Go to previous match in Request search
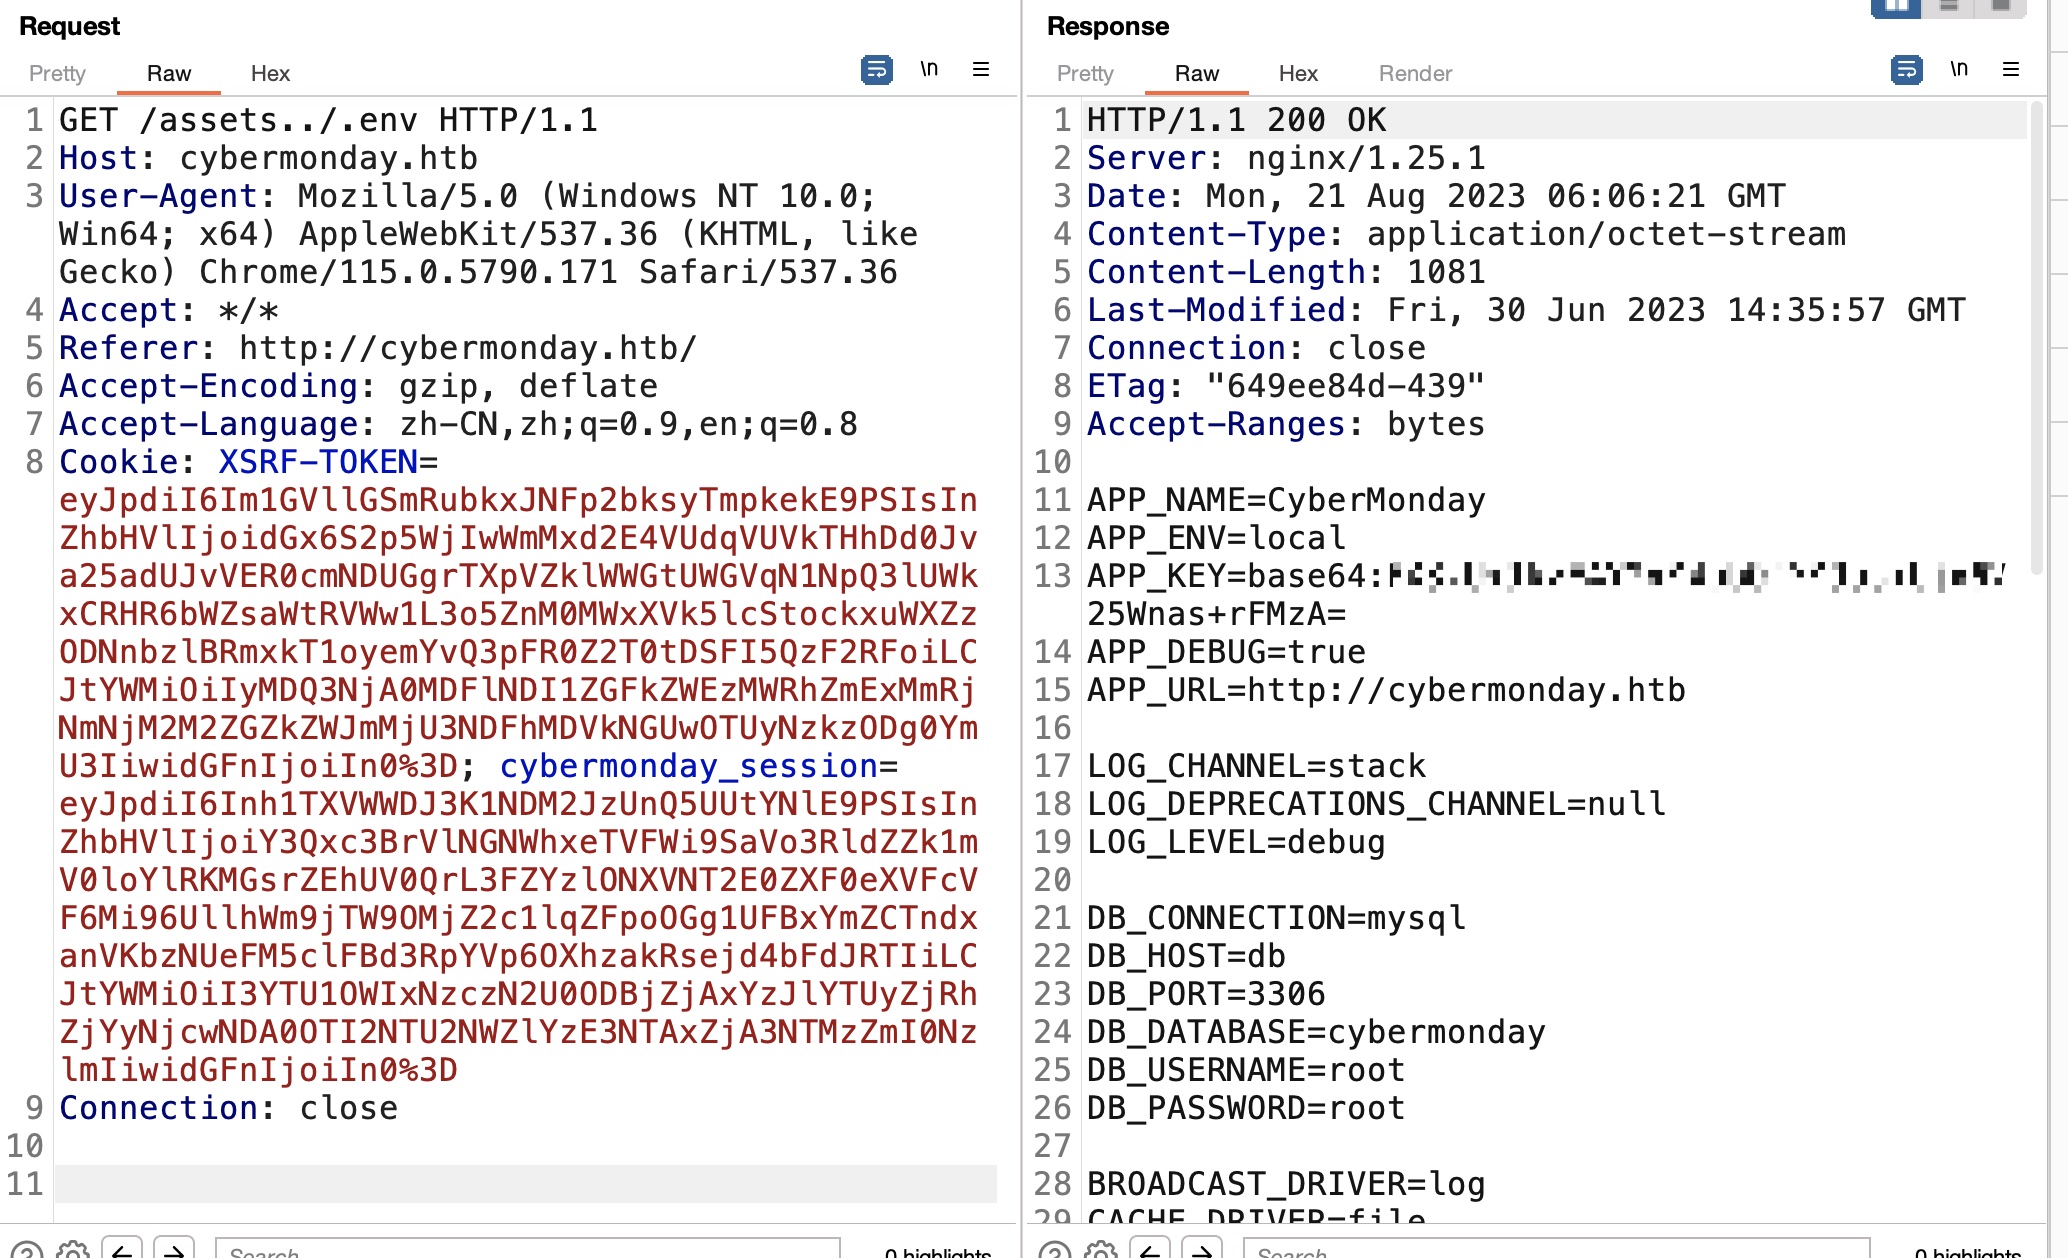 [x=122, y=1250]
